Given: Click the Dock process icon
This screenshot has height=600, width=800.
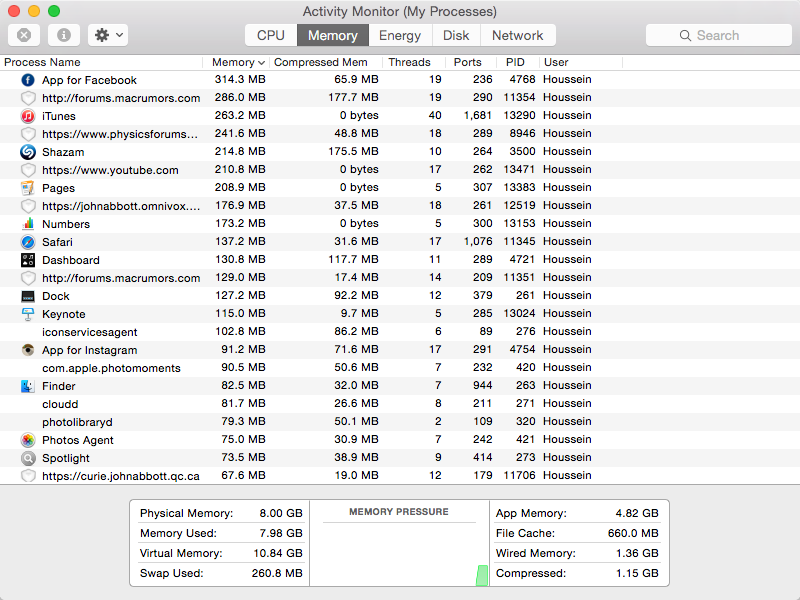Looking at the screenshot, I should point(28,296).
